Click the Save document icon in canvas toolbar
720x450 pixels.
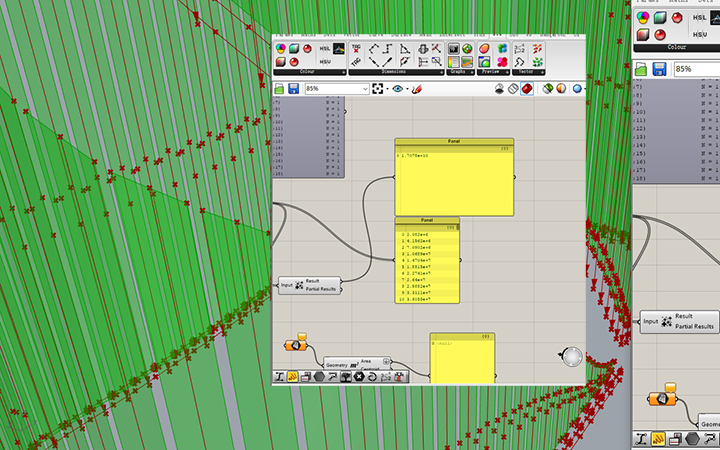[294, 89]
